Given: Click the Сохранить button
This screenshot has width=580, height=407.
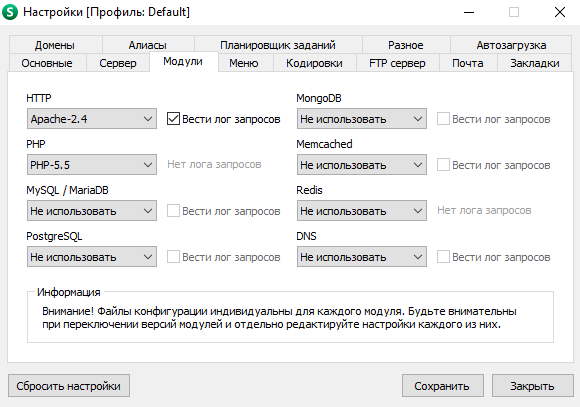Looking at the screenshot, I should [x=442, y=386].
